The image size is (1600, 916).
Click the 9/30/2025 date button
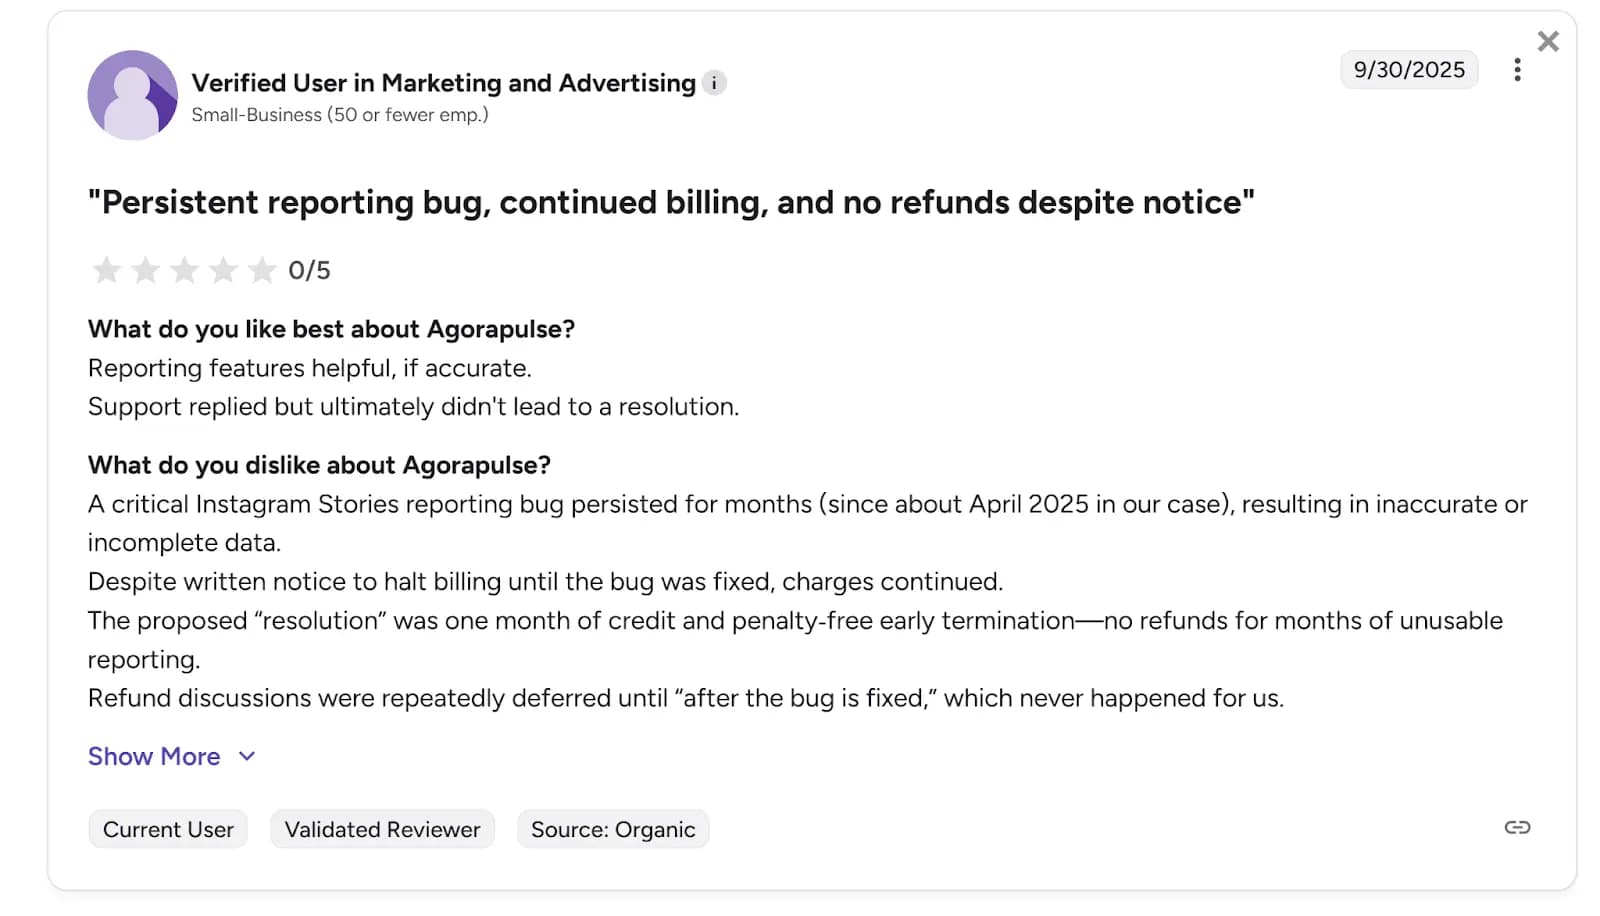coord(1409,69)
